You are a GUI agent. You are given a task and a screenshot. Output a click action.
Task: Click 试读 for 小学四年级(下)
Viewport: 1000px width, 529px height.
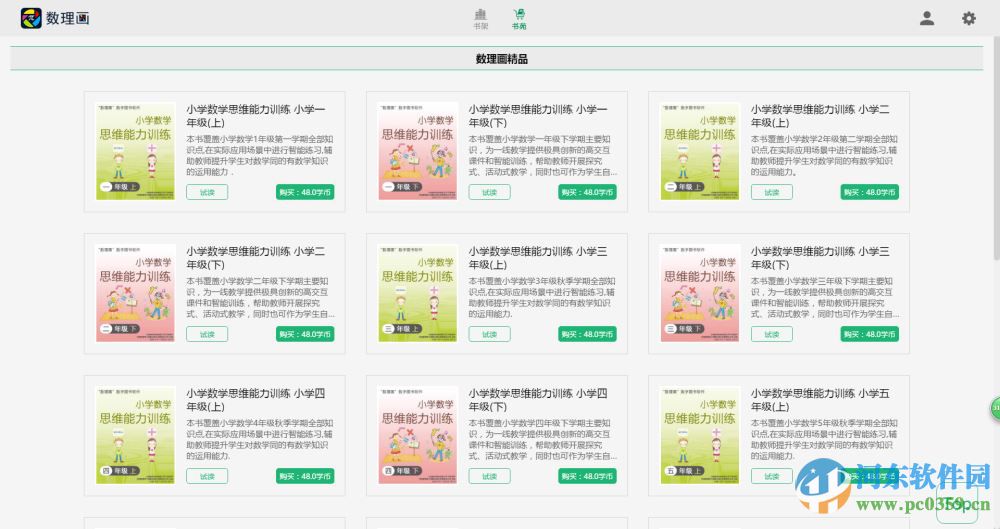point(490,476)
